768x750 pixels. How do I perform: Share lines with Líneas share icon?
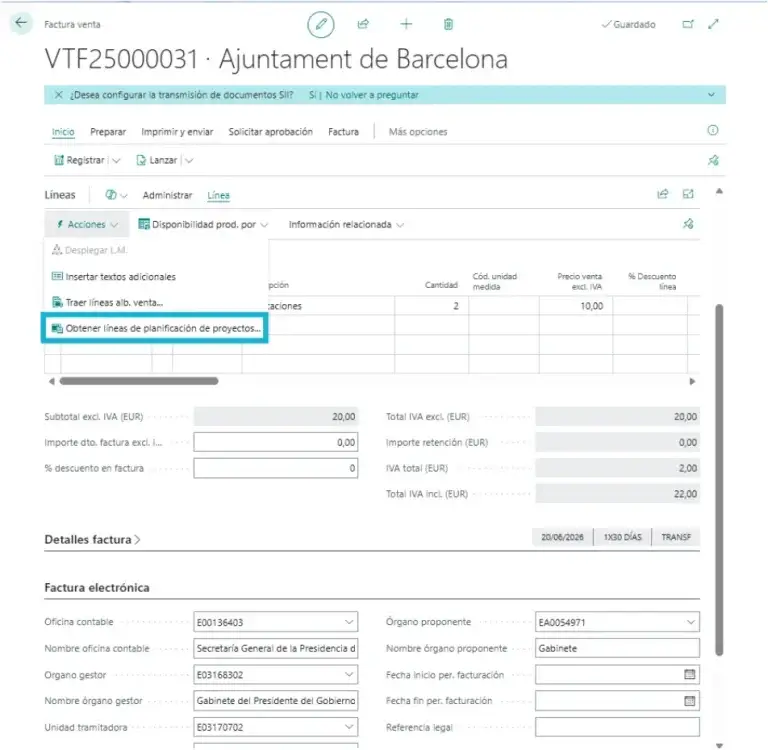point(662,194)
